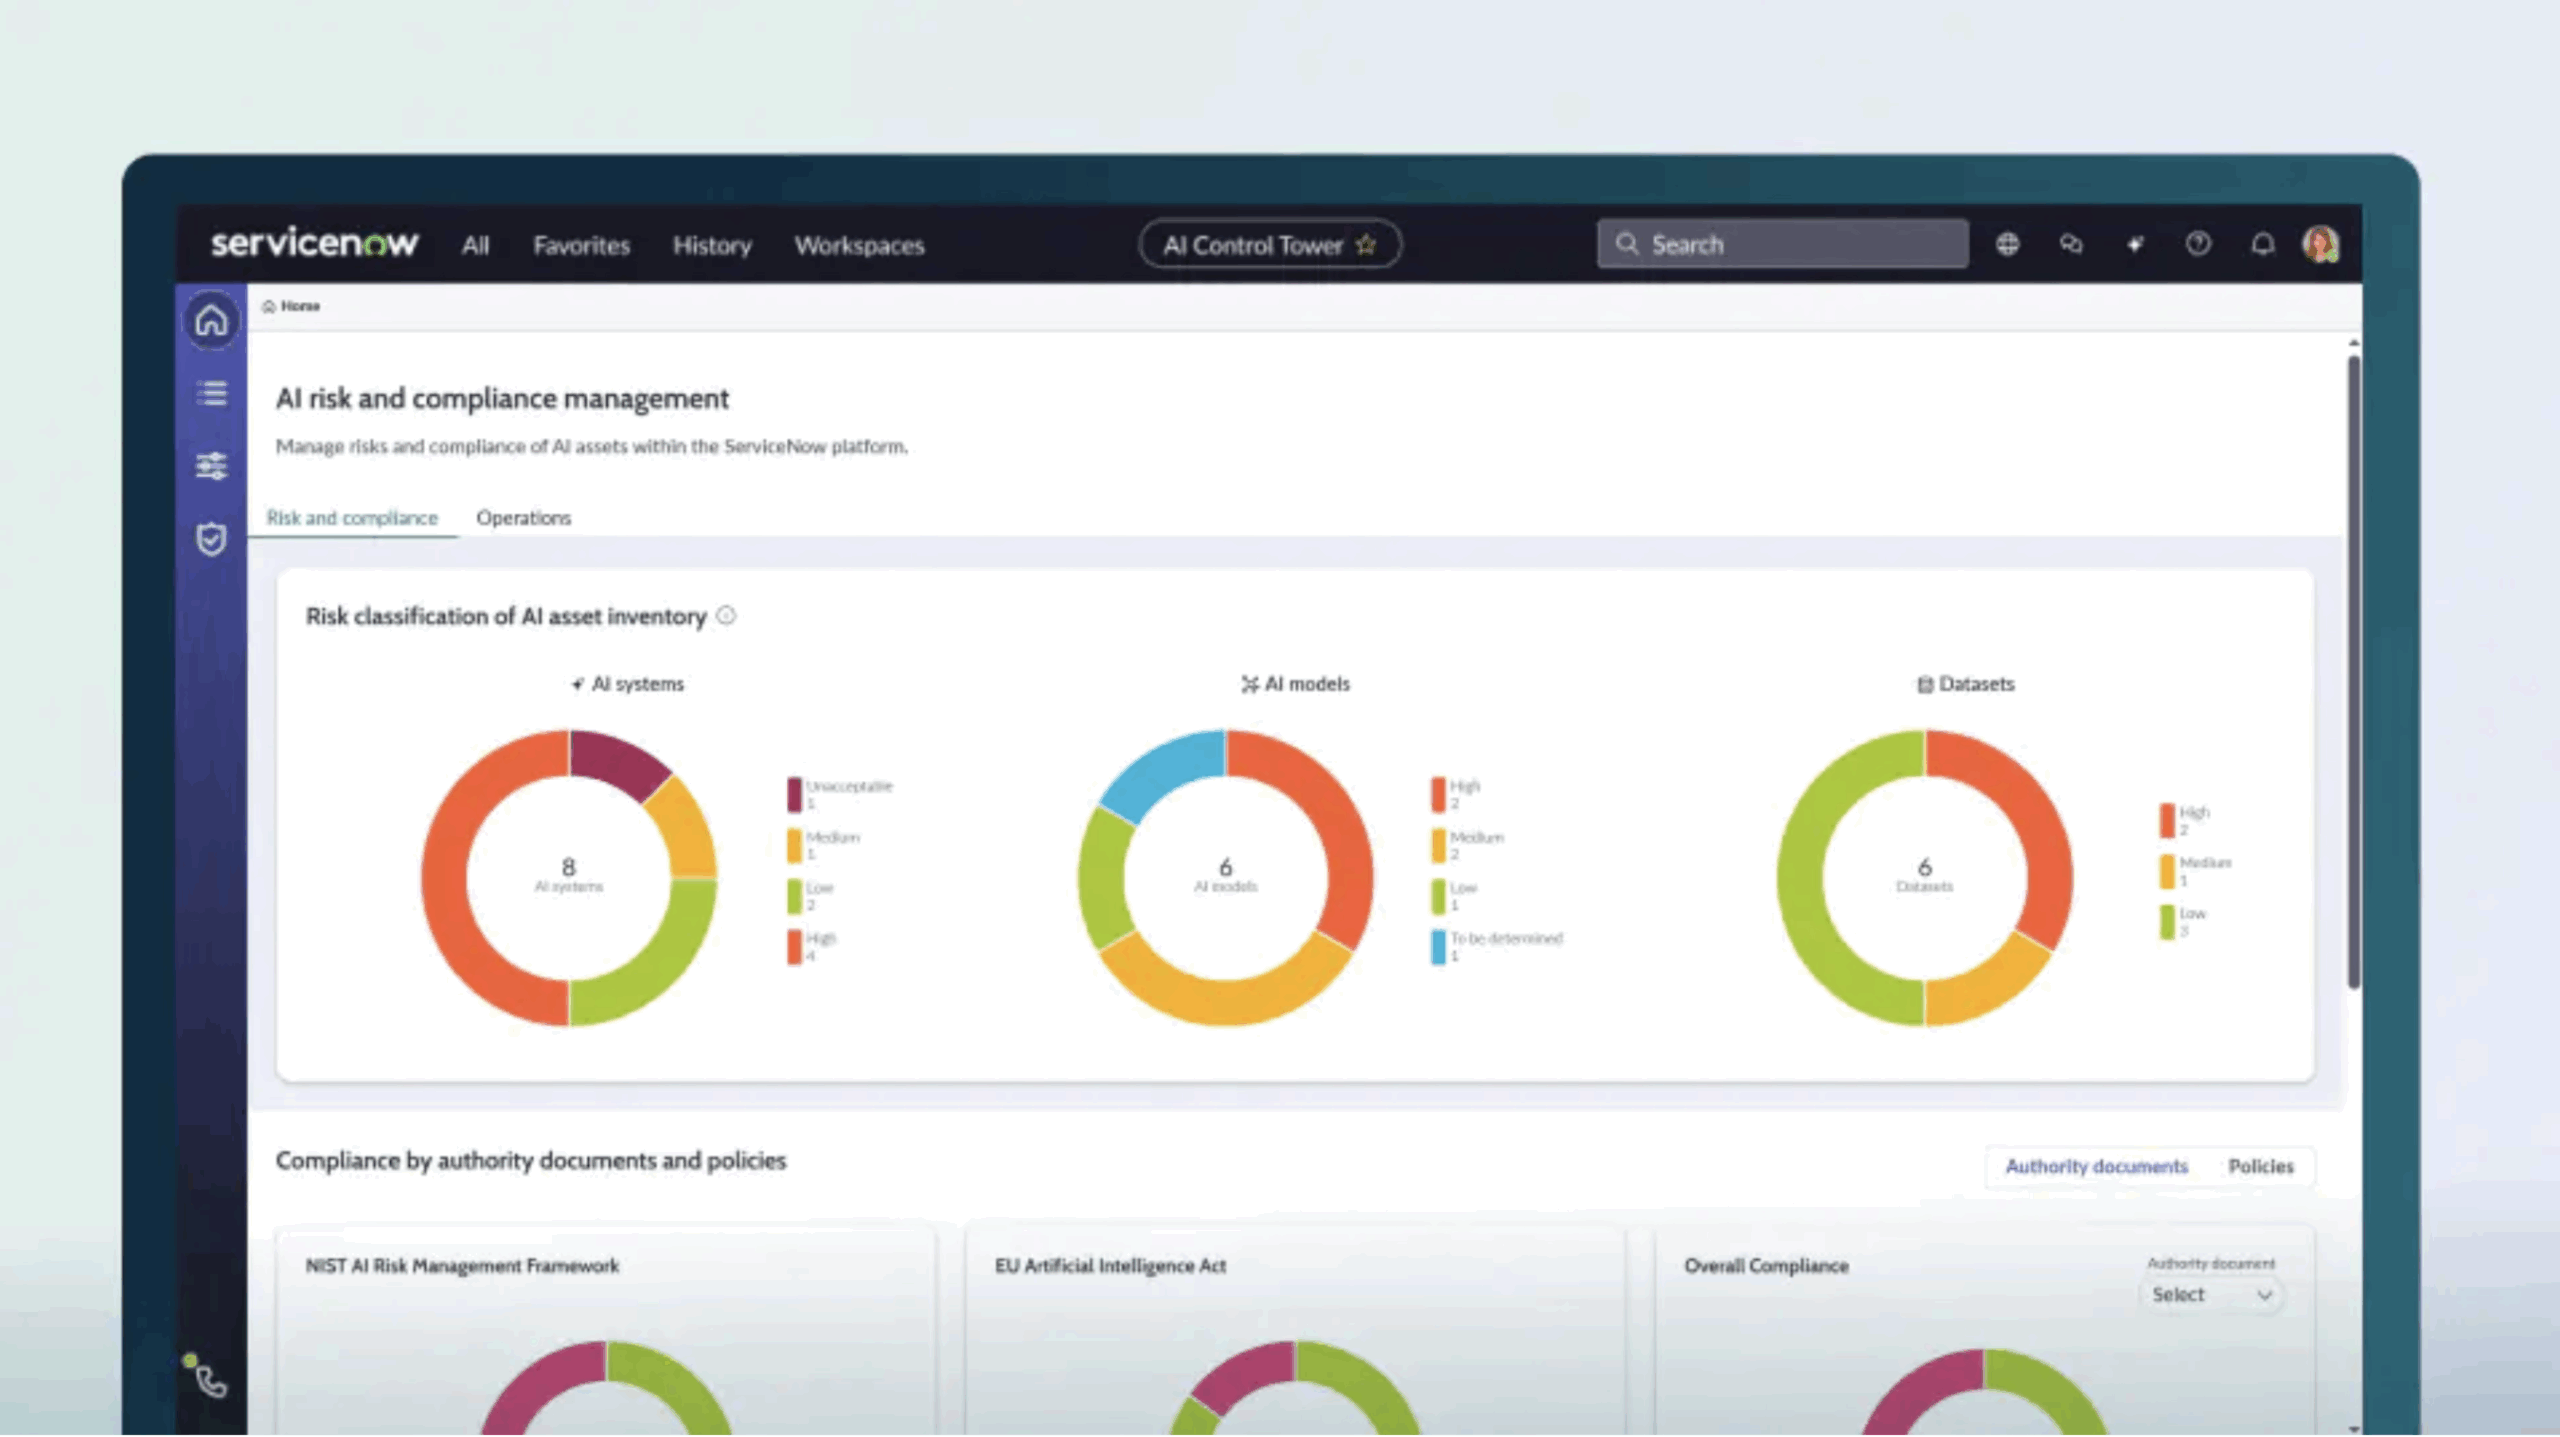Click the Unacceptable legend swatch in AI systems
2560x1437 pixels.
point(794,795)
